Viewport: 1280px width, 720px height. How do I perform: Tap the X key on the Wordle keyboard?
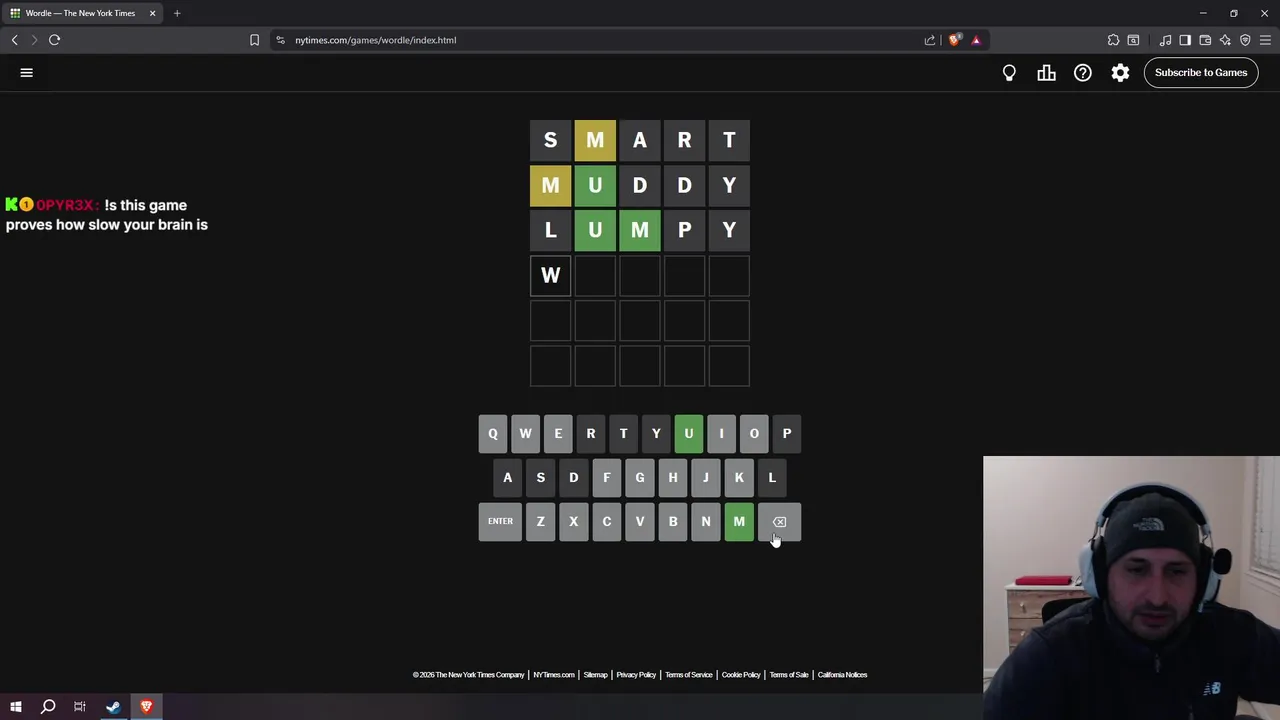574,521
